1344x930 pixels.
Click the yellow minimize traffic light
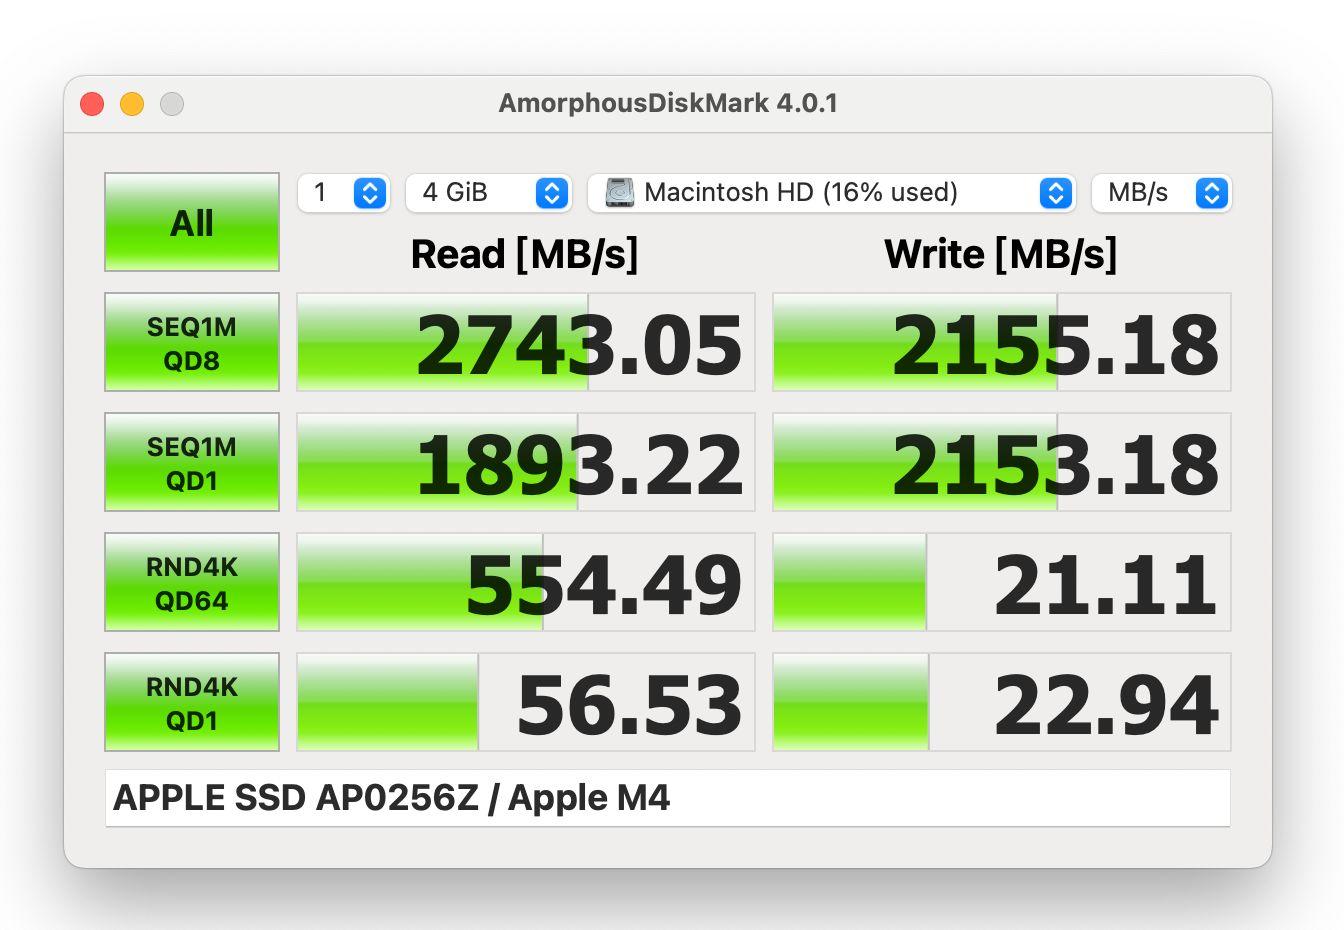click(131, 103)
